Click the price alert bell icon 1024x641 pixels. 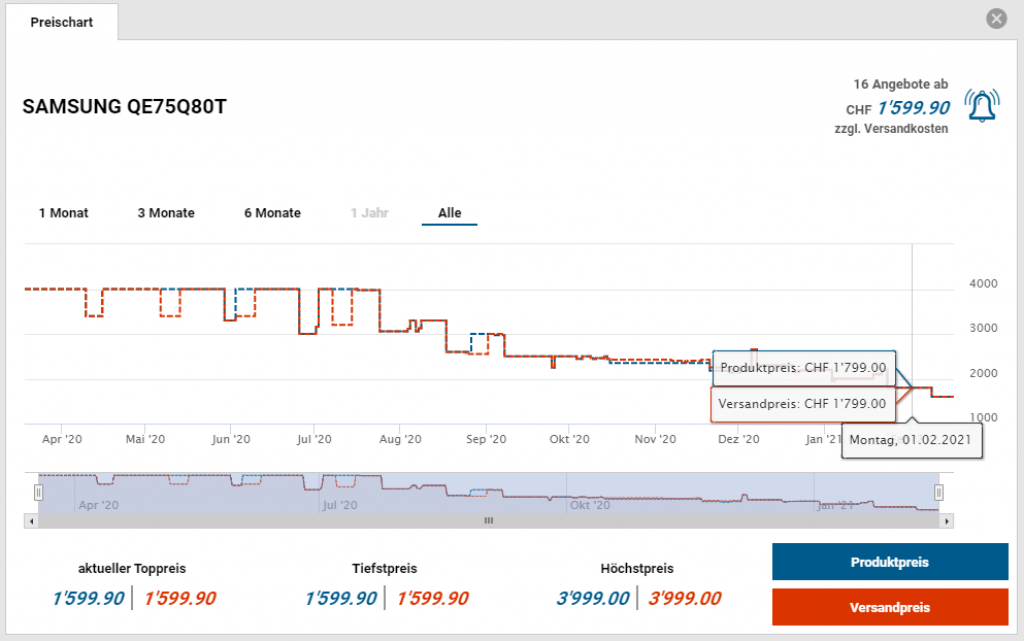tap(981, 104)
